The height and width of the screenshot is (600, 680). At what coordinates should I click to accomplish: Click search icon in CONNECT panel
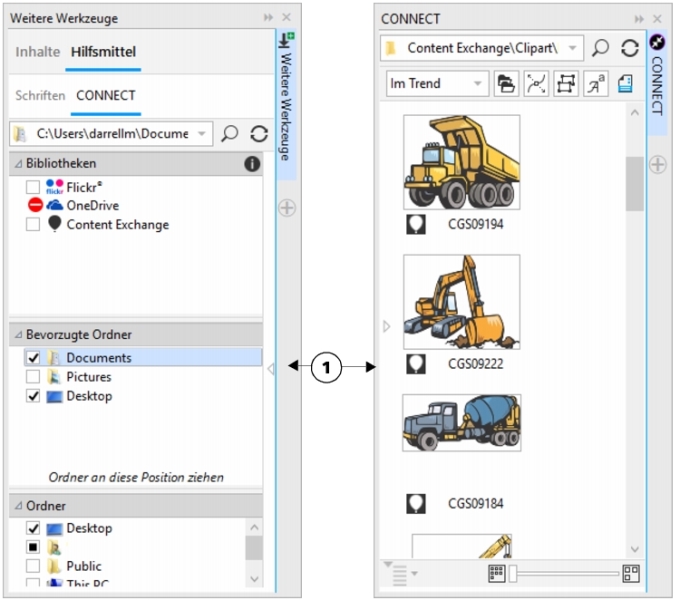click(600, 48)
